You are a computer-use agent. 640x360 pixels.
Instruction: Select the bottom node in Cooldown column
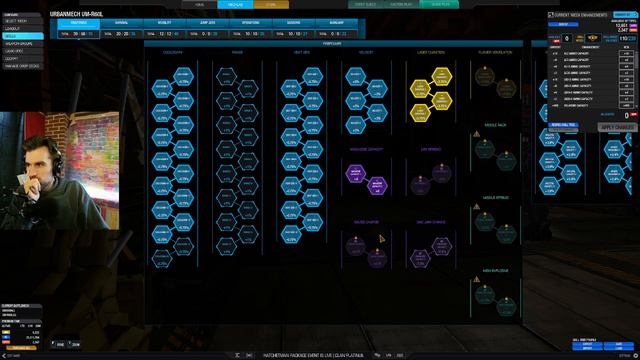coord(162,258)
